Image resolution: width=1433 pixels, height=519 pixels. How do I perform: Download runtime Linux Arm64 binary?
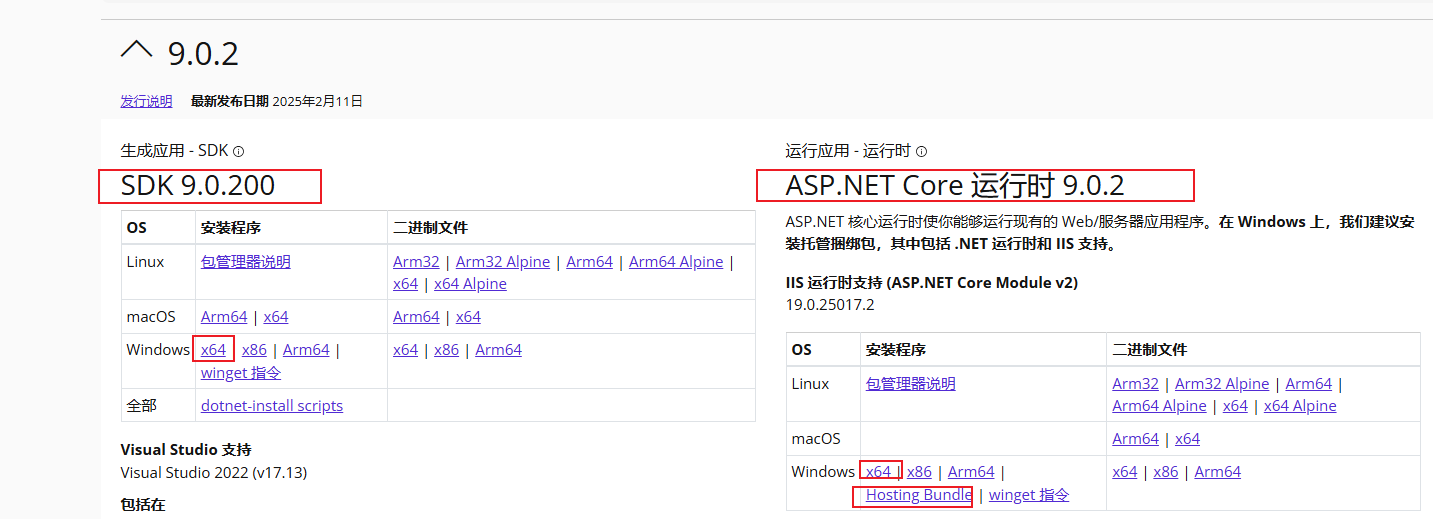click(1309, 383)
